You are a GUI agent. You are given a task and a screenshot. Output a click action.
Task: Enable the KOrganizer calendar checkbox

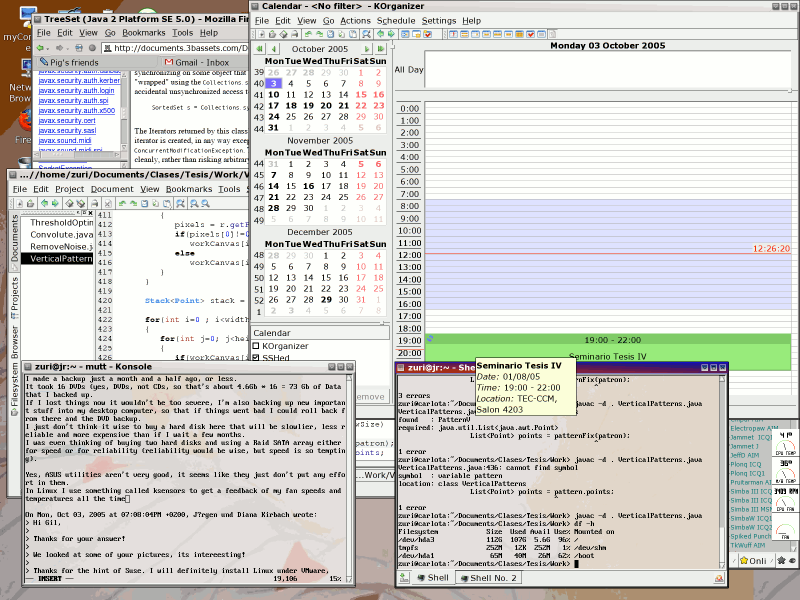click(x=256, y=346)
